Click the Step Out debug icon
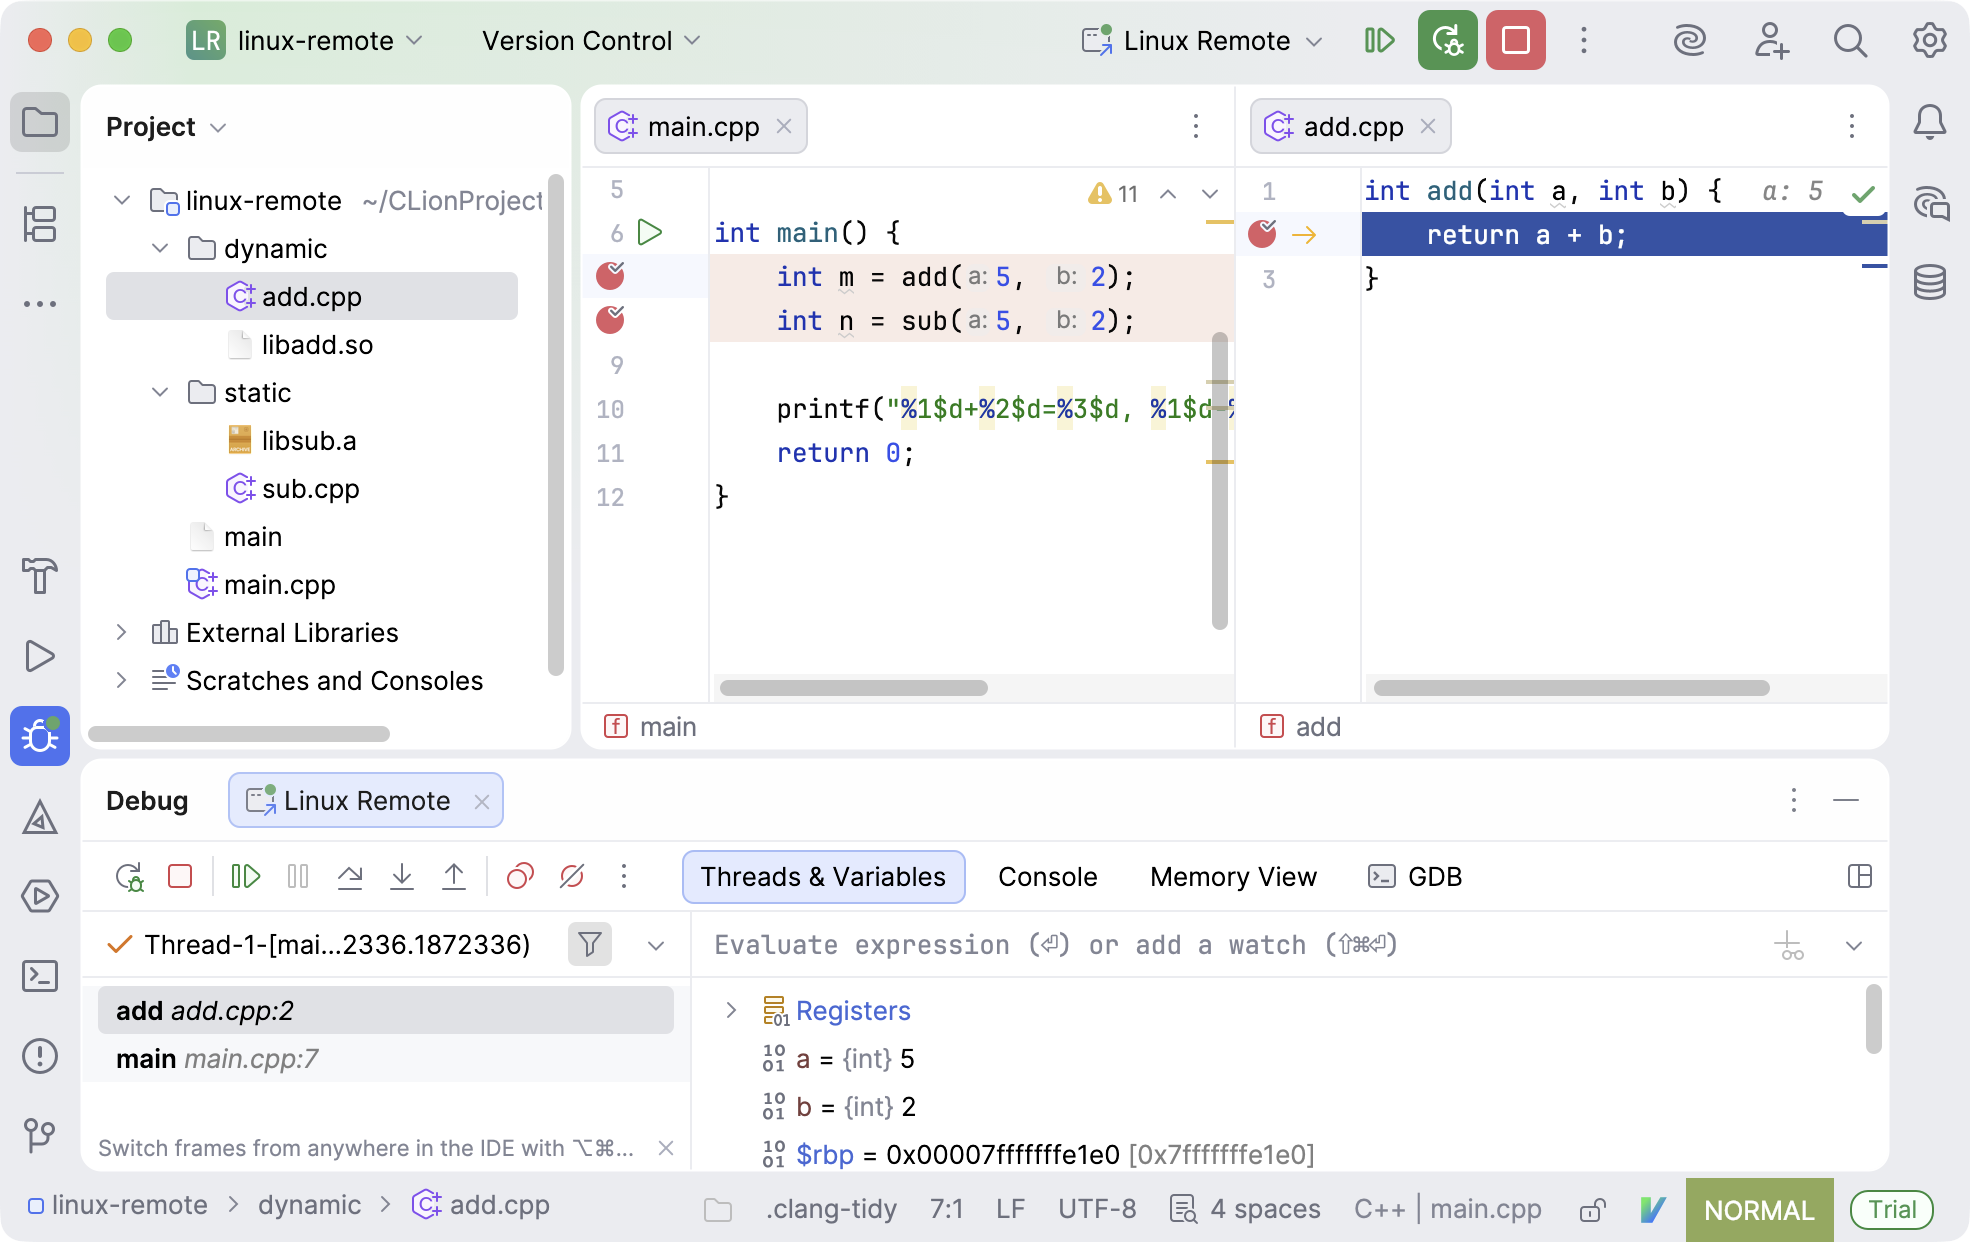 (x=454, y=877)
